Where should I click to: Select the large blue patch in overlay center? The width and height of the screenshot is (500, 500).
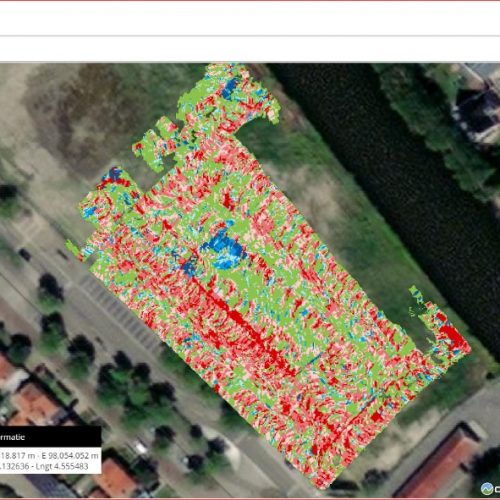224,248
